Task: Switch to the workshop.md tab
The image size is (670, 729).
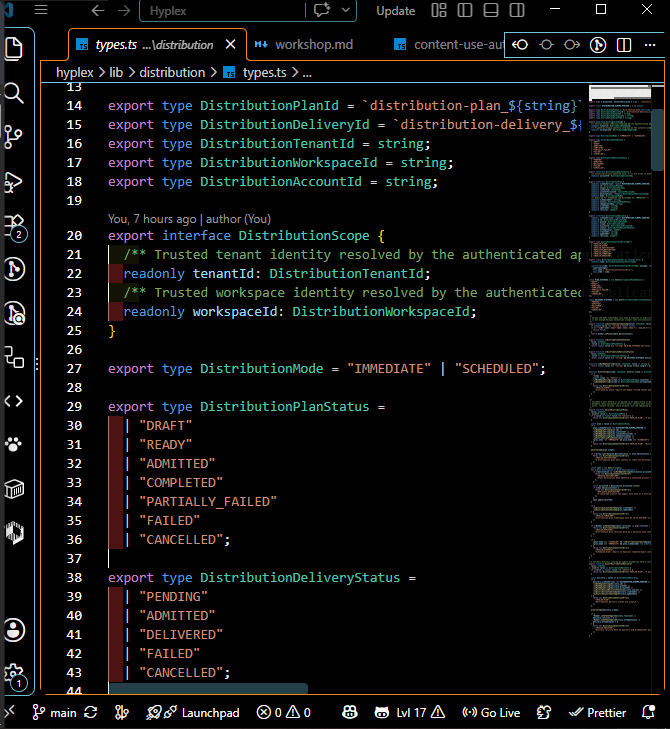Action: coord(304,45)
